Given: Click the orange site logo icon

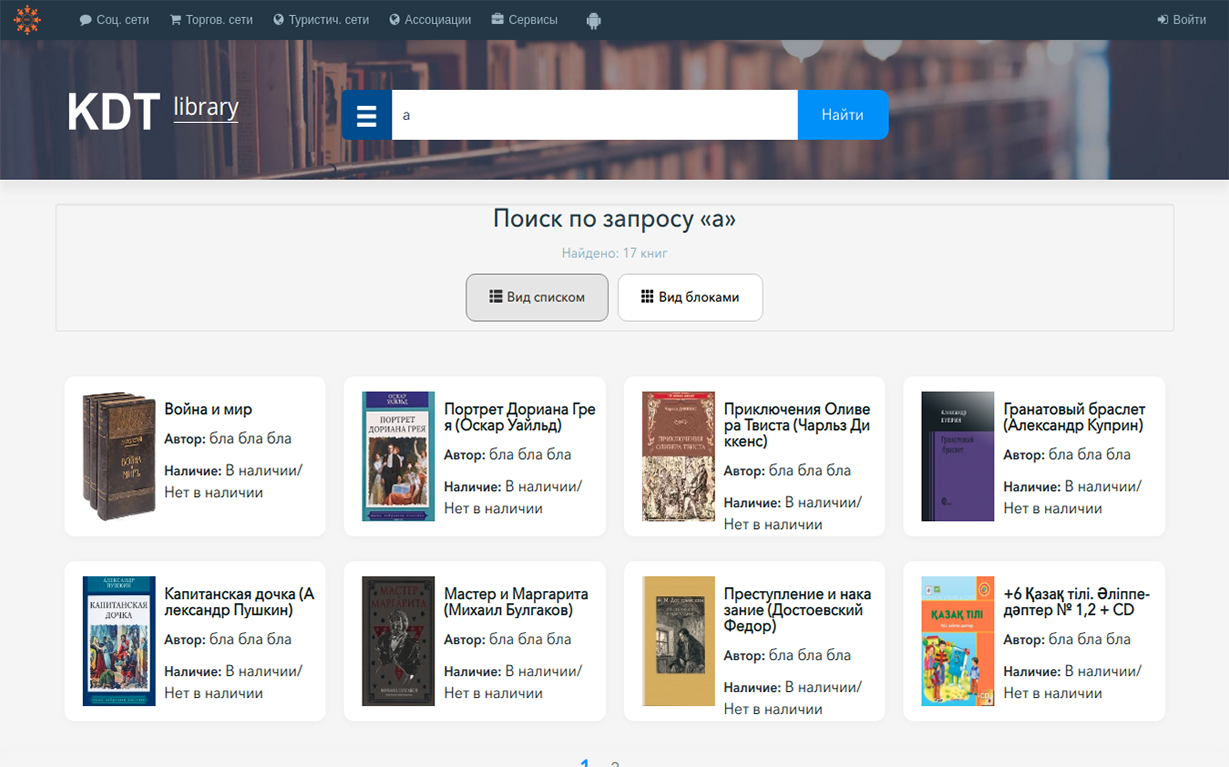Looking at the screenshot, I should point(27,20).
